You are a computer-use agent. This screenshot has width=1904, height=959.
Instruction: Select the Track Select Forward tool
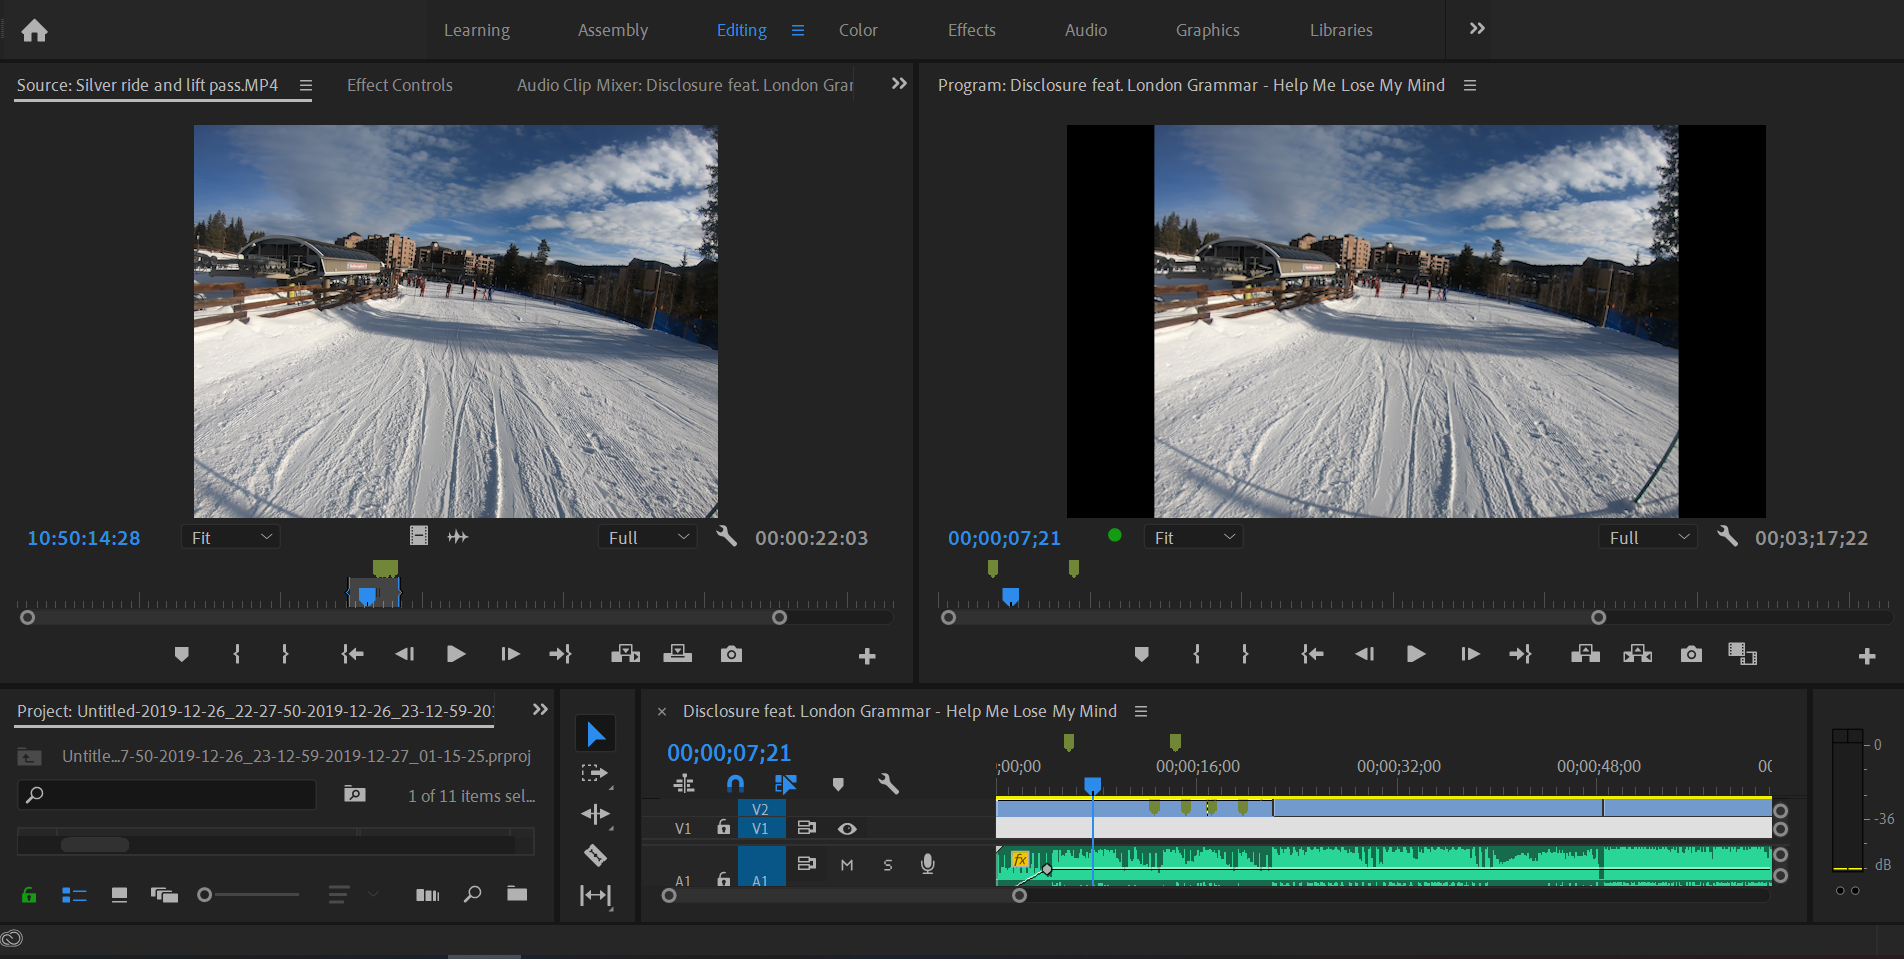595,773
